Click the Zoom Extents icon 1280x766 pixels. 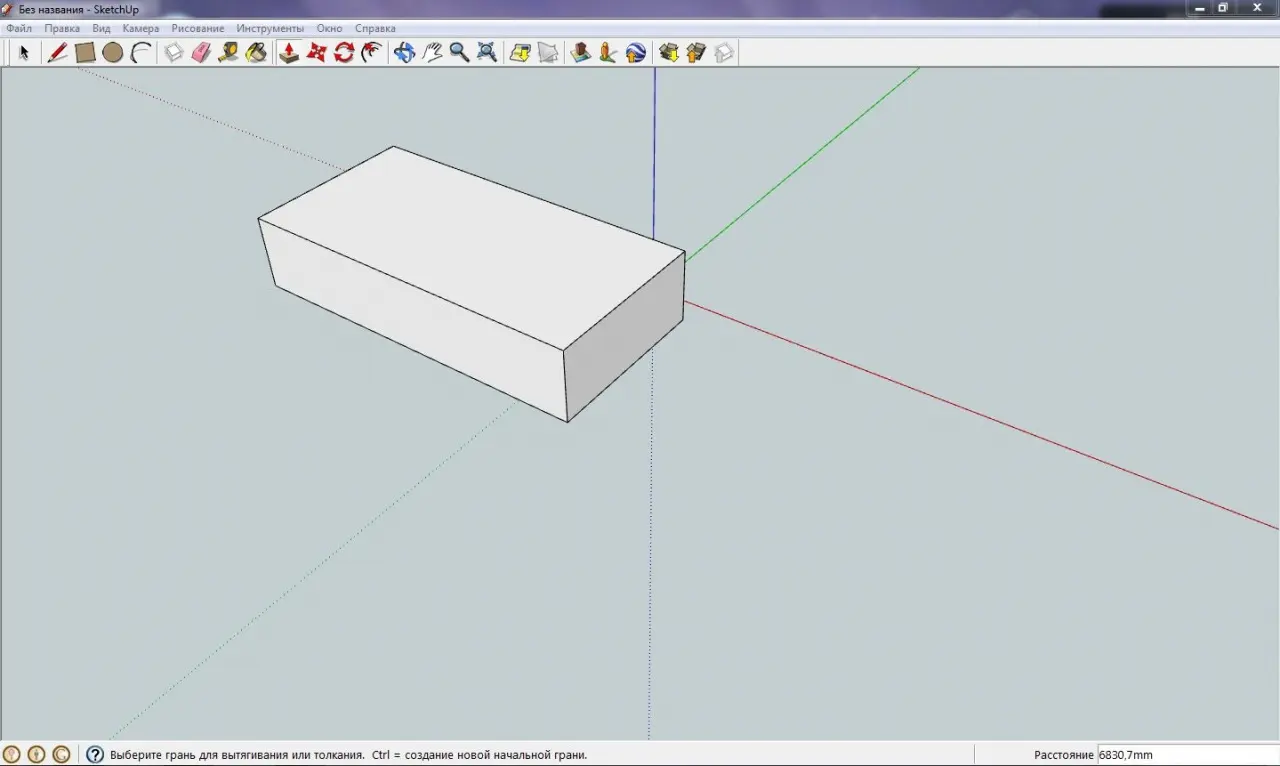pos(487,53)
